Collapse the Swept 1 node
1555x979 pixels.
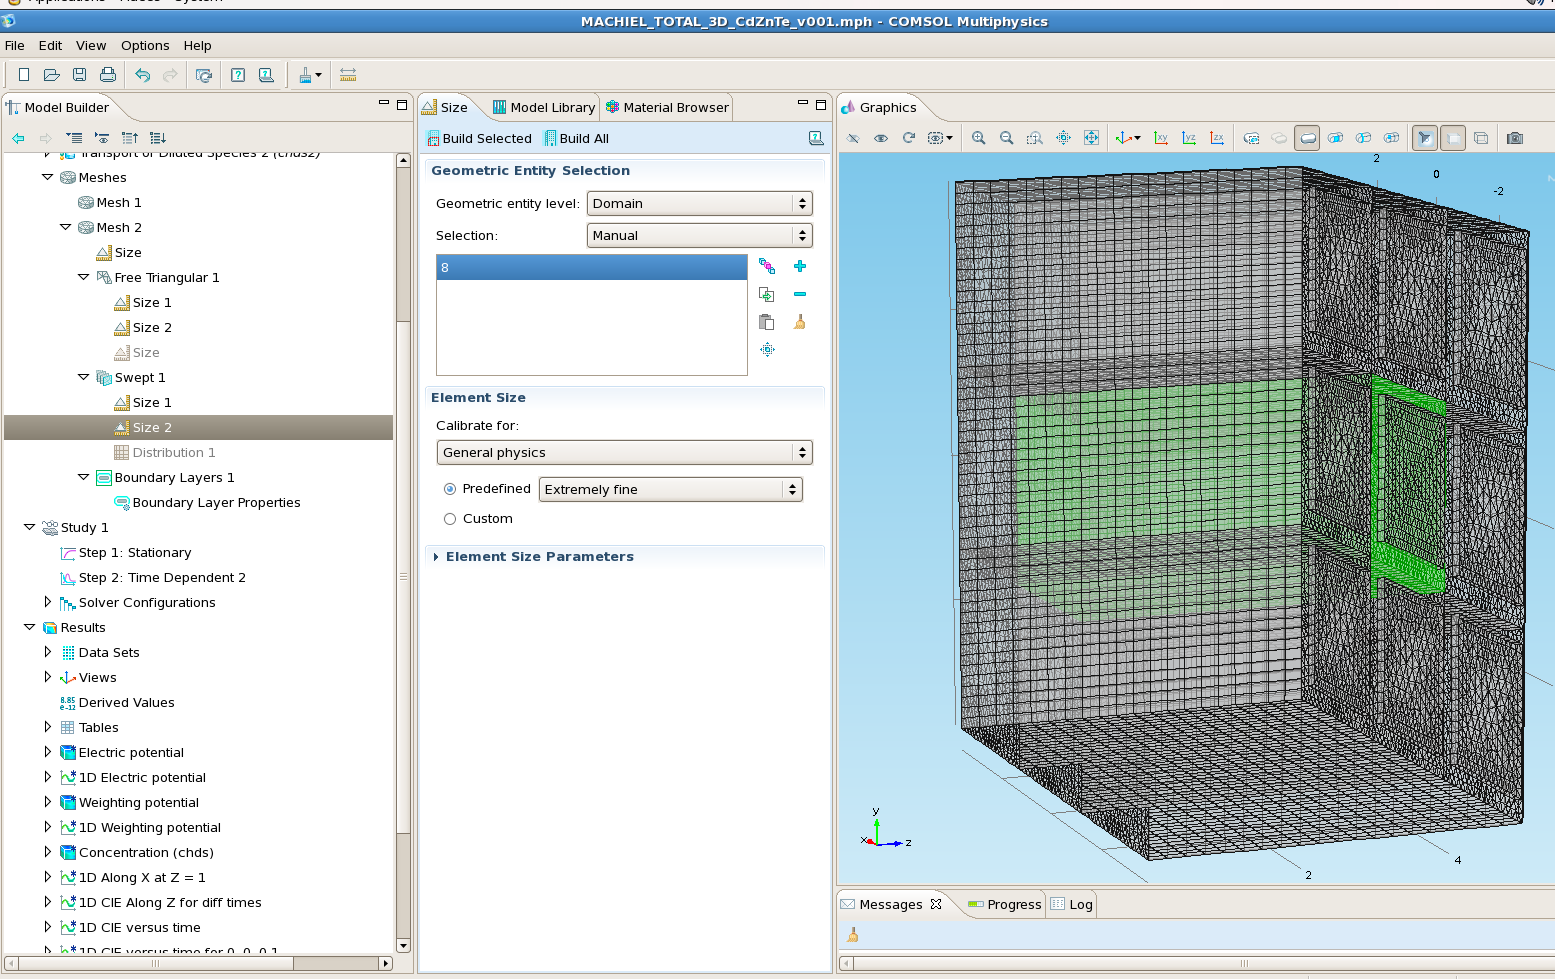[83, 377]
